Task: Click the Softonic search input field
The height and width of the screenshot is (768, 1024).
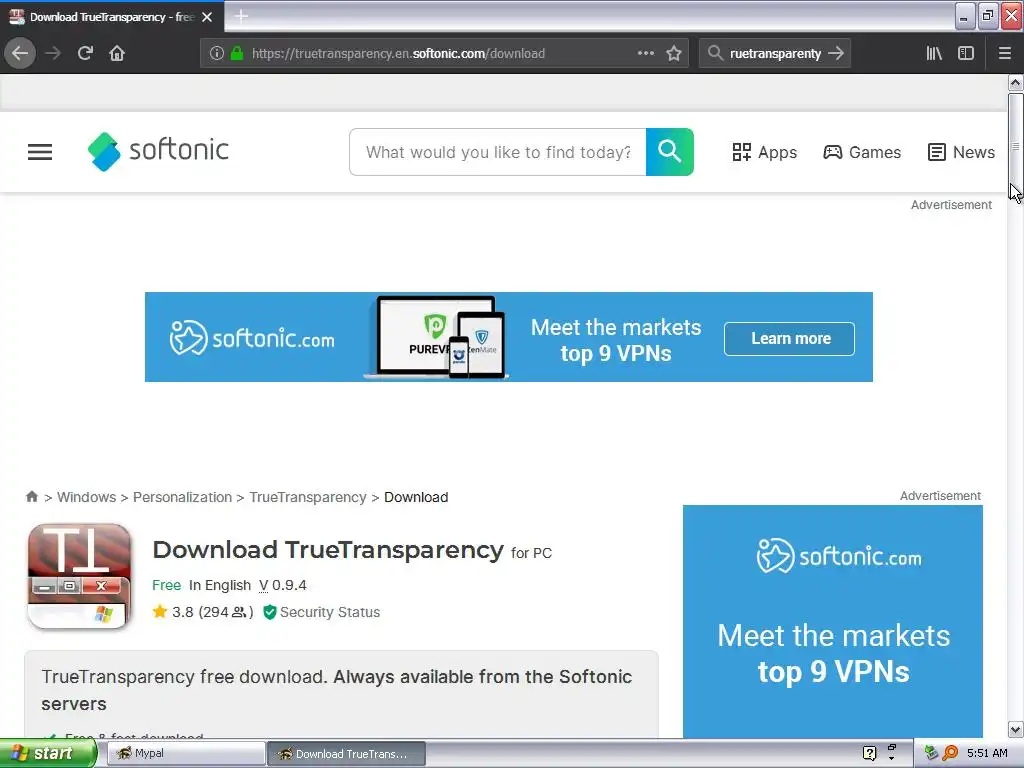Action: point(498,152)
